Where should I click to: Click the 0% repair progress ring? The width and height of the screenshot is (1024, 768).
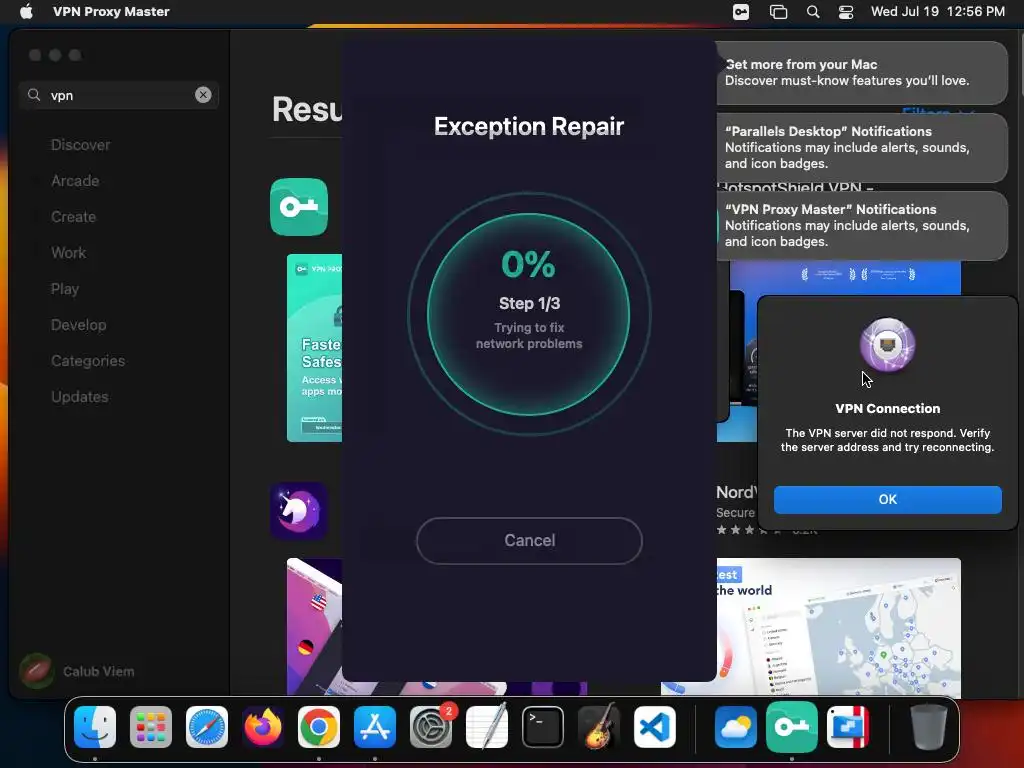click(x=529, y=314)
